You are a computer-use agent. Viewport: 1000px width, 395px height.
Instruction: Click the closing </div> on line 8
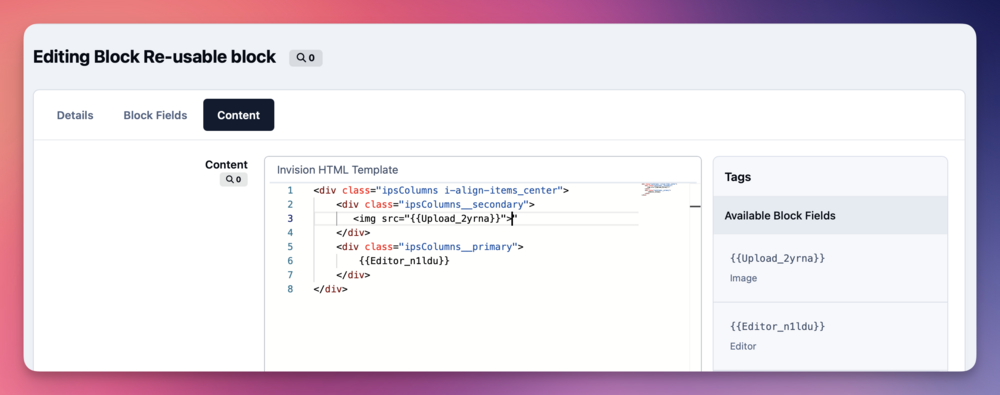coord(330,288)
